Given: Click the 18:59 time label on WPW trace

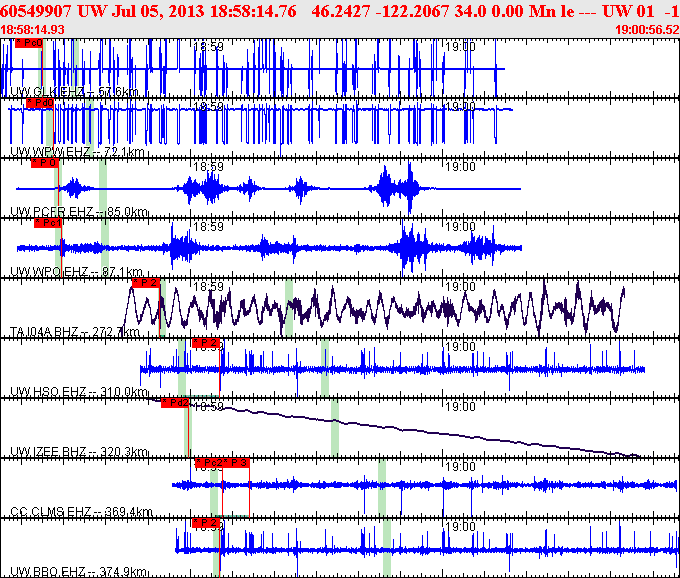Looking at the screenshot, I should (209, 107).
